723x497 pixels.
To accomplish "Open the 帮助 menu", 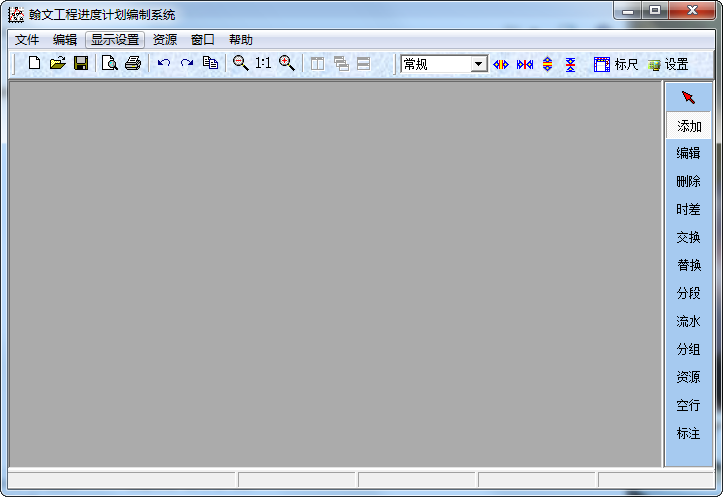I will [241, 40].
